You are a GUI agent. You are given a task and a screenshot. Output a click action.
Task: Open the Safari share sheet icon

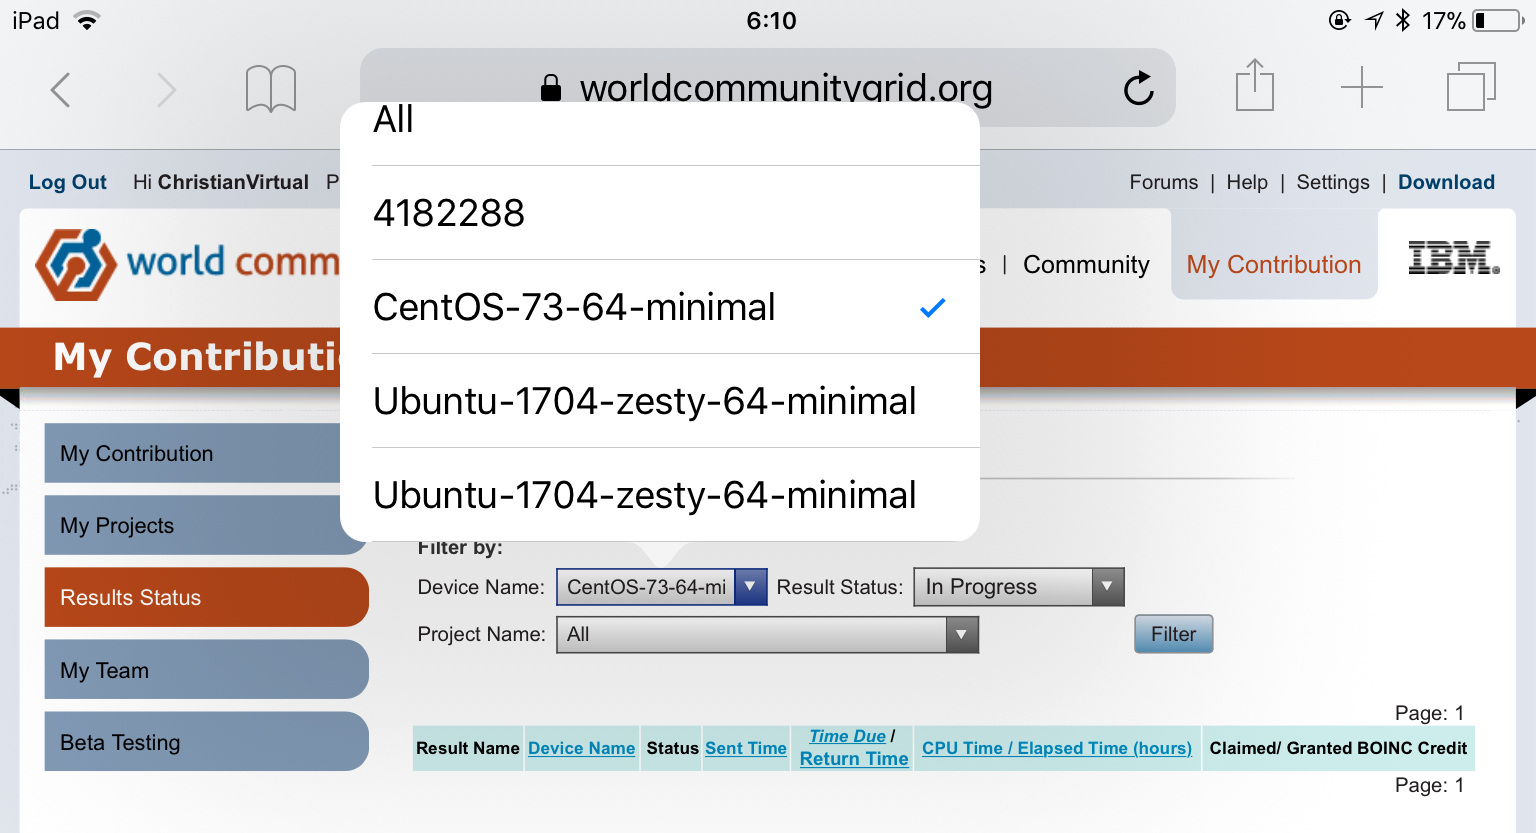tap(1254, 86)
